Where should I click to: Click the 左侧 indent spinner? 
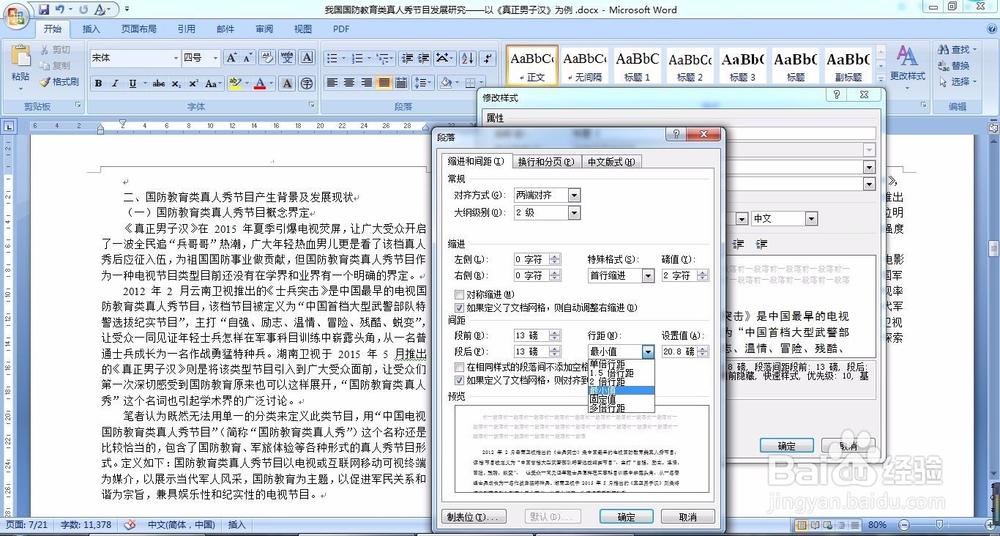[x=555, y=259]
